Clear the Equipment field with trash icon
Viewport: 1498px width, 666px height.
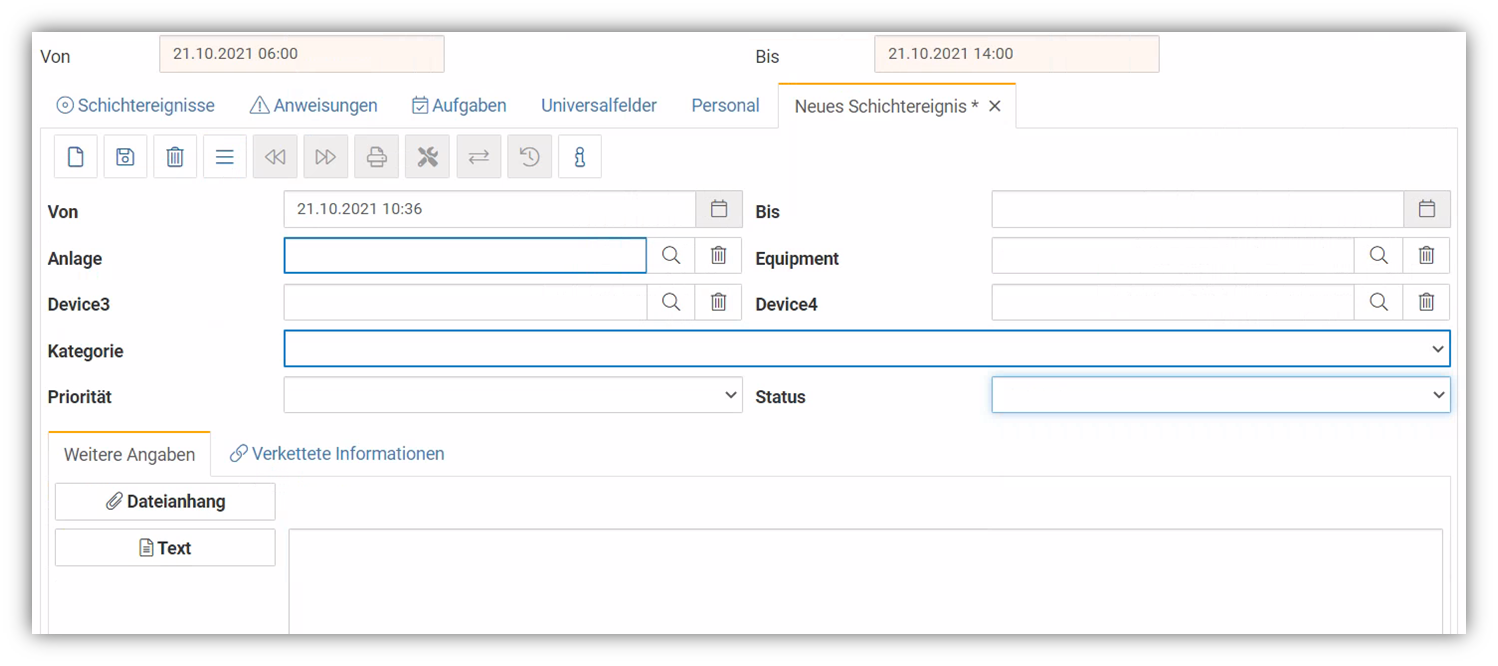point(1427,256)
